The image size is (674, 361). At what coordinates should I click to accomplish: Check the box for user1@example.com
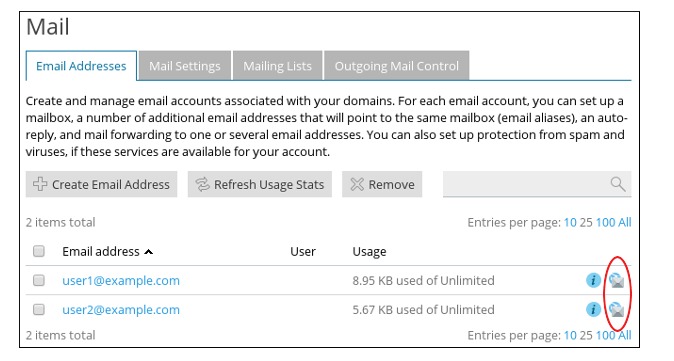pos(39,280)
